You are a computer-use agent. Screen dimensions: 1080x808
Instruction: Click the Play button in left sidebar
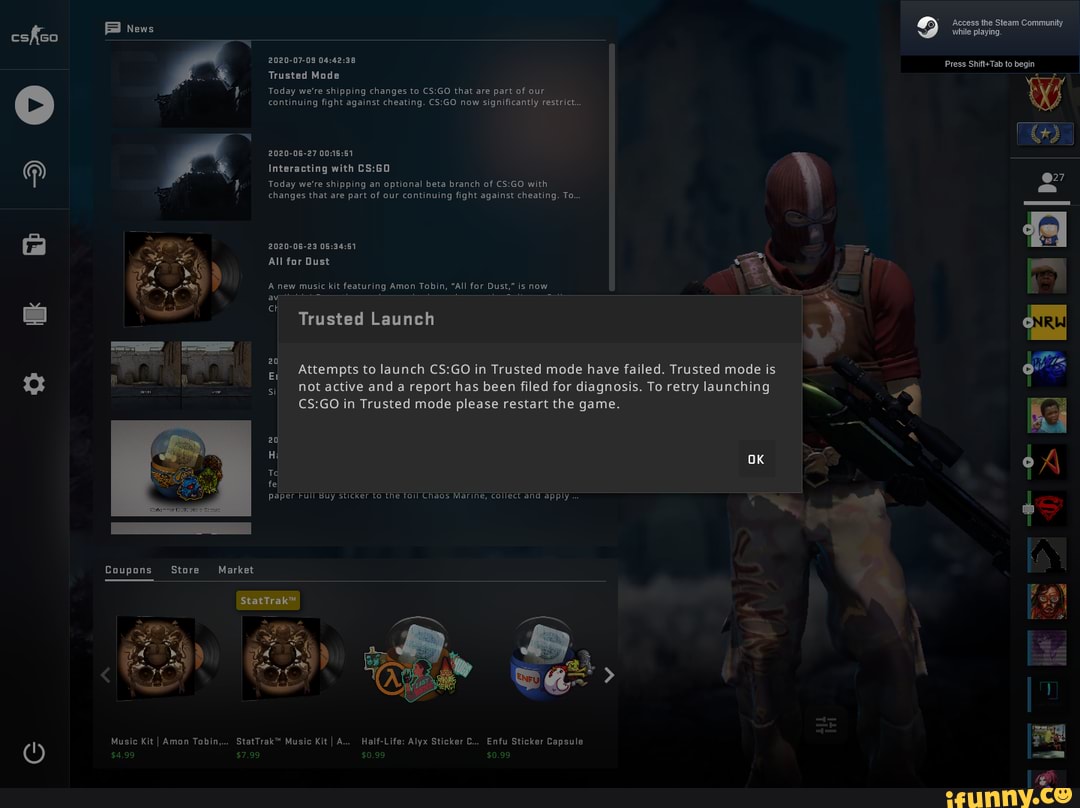(34, 105)
